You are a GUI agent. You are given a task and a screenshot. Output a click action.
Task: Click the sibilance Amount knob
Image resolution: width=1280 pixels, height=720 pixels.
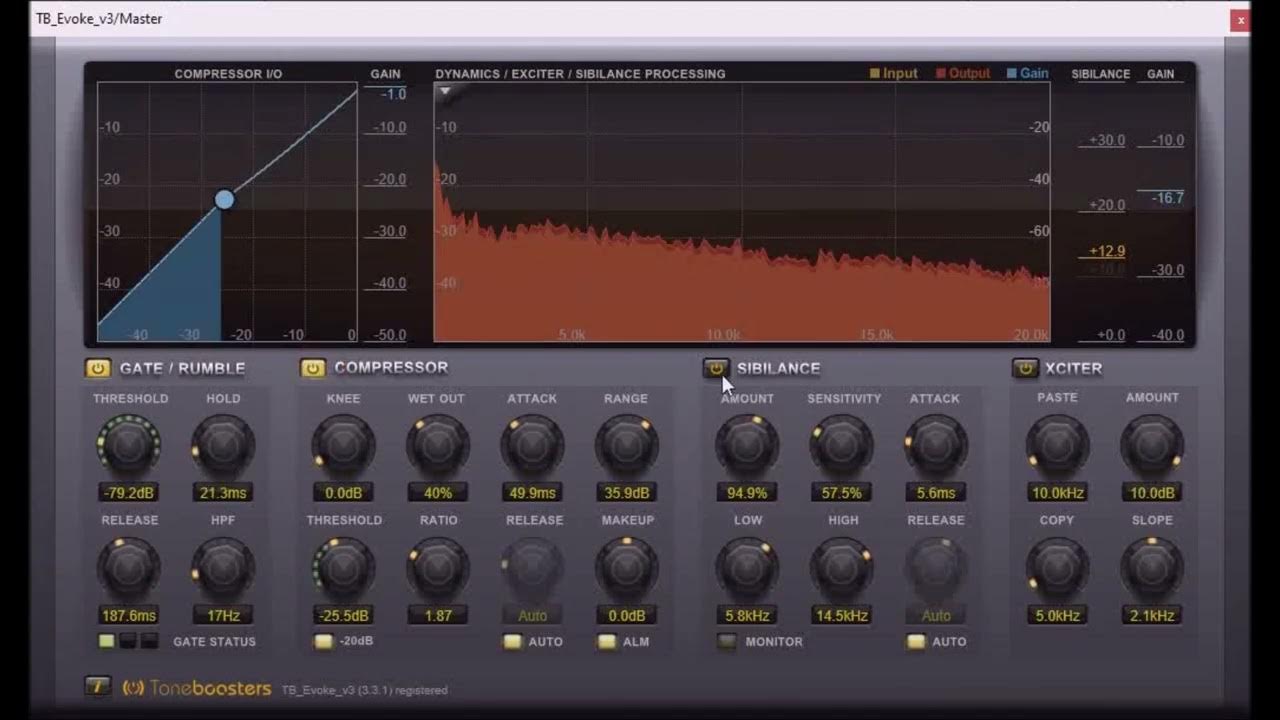[x=747, y=445]
